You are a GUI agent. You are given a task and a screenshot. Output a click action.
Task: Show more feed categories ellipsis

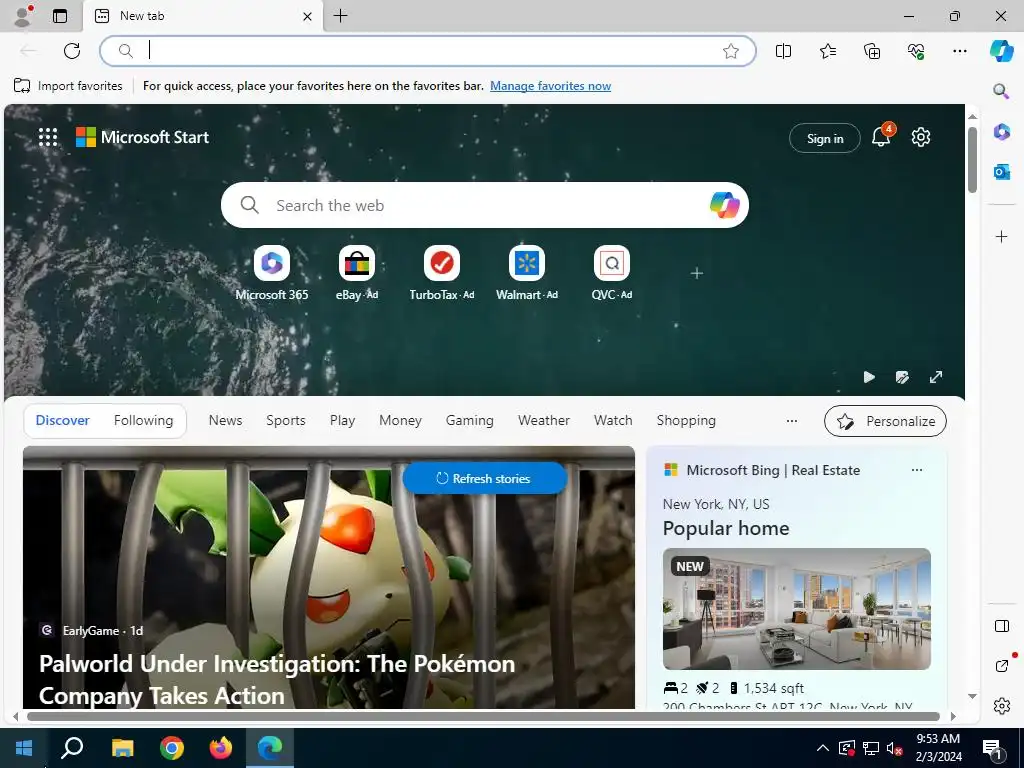[792, 421]
